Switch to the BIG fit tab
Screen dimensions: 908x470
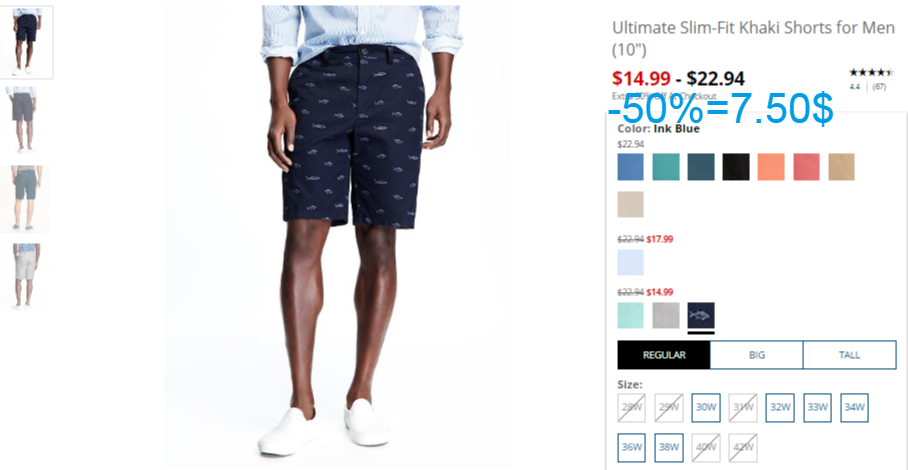757,355
